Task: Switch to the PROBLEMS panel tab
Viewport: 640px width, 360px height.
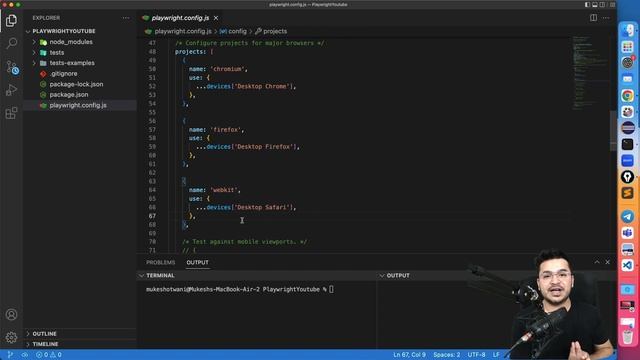Action: click(160, 262)
